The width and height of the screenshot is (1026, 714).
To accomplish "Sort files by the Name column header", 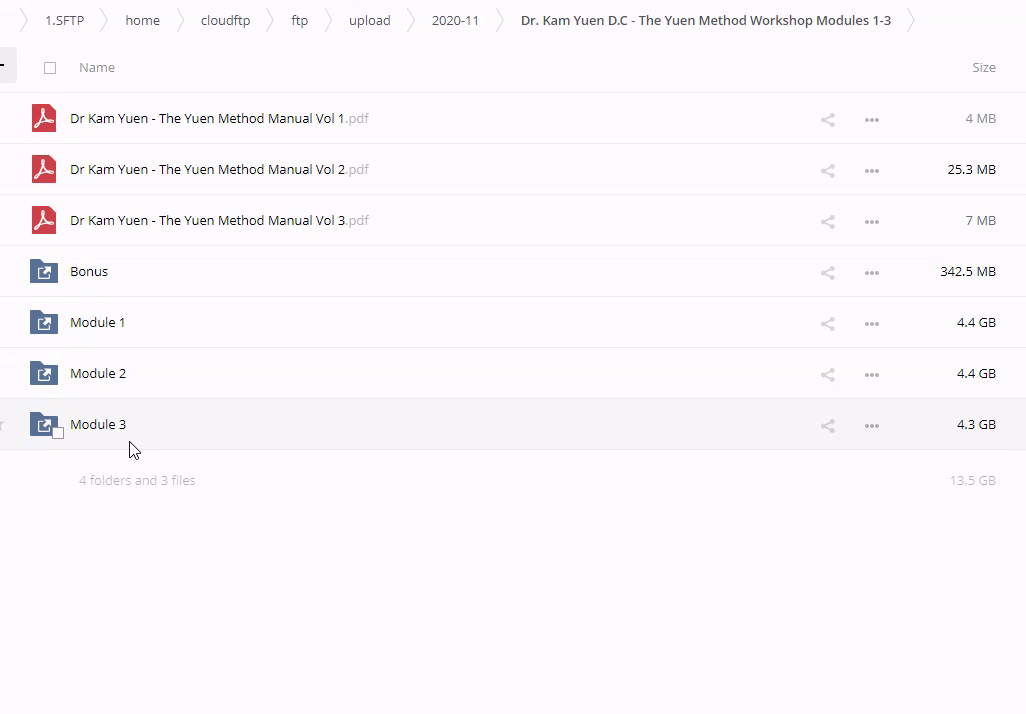I will [x=97, y=68].
